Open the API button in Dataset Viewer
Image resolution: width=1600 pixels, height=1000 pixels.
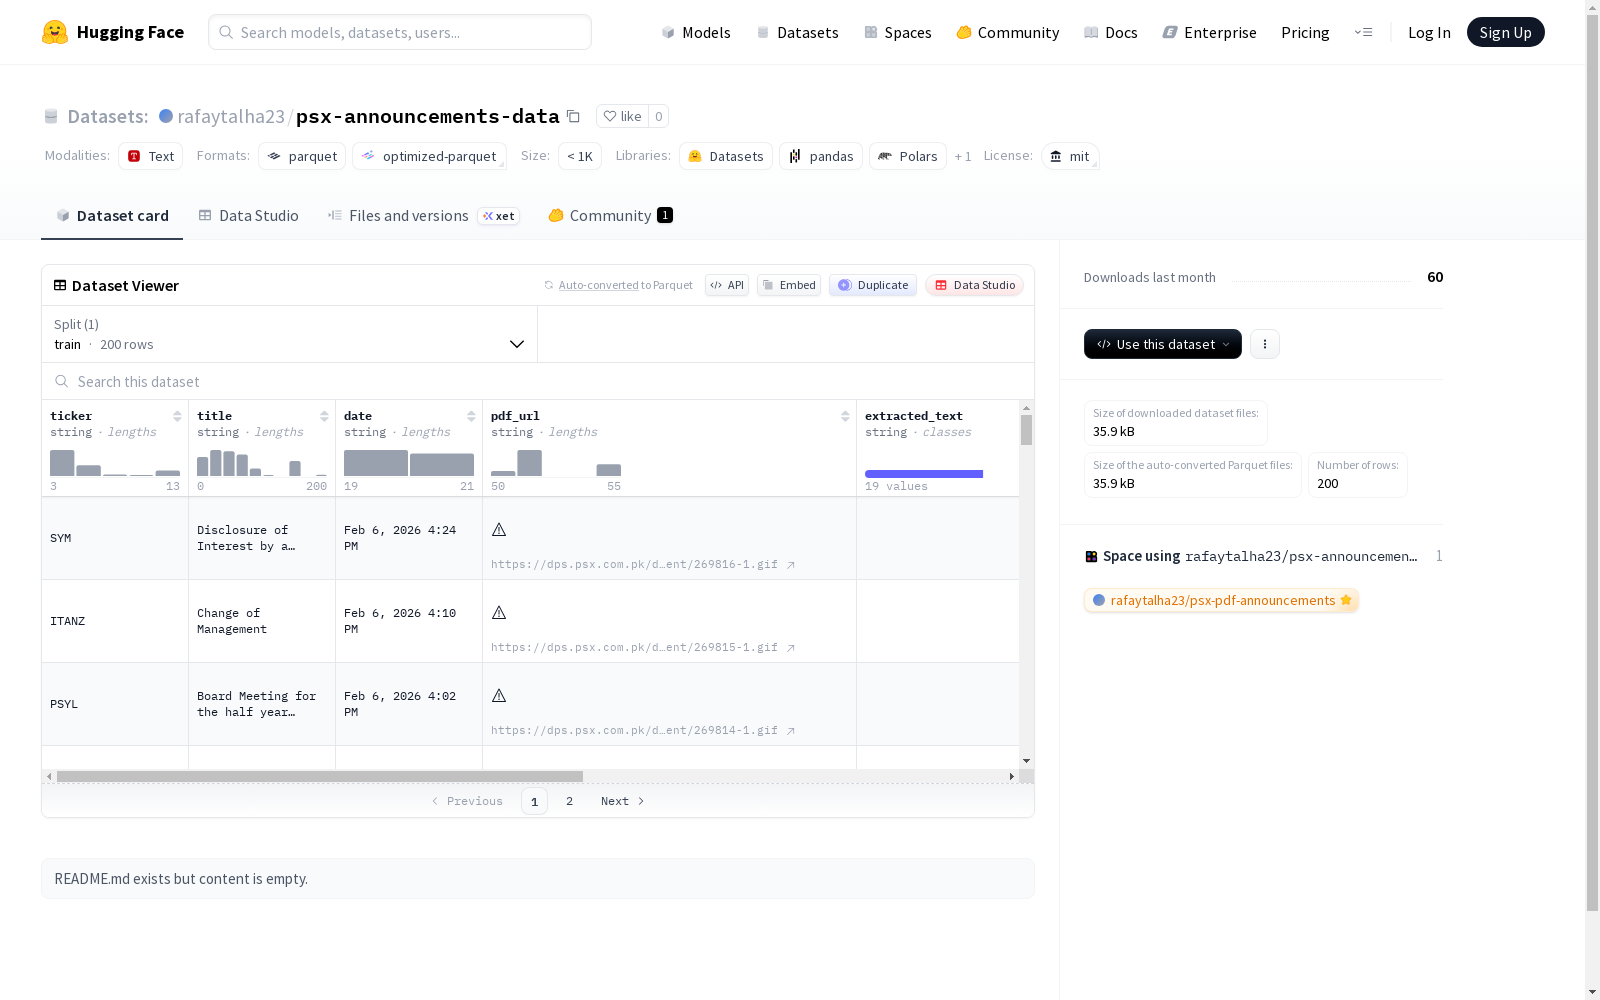(x=727, y=285)
